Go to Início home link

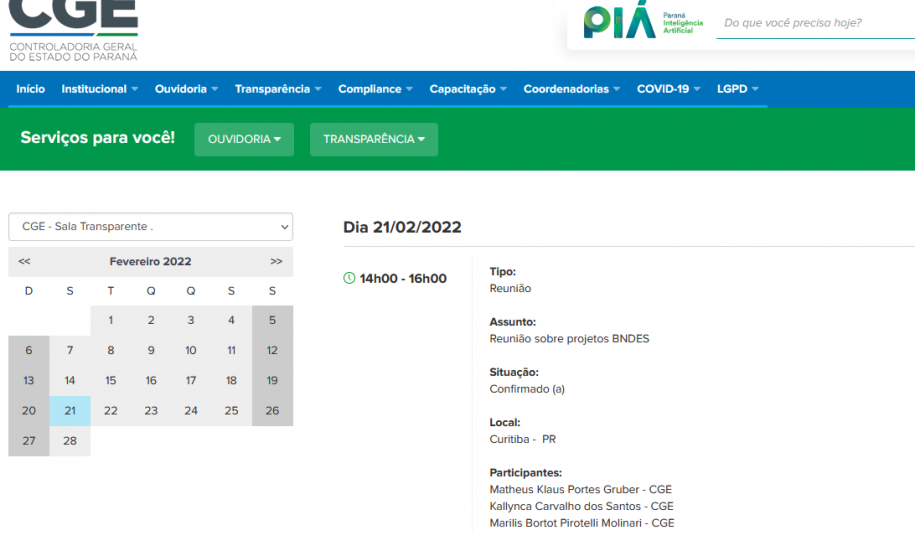click(30, 89)
